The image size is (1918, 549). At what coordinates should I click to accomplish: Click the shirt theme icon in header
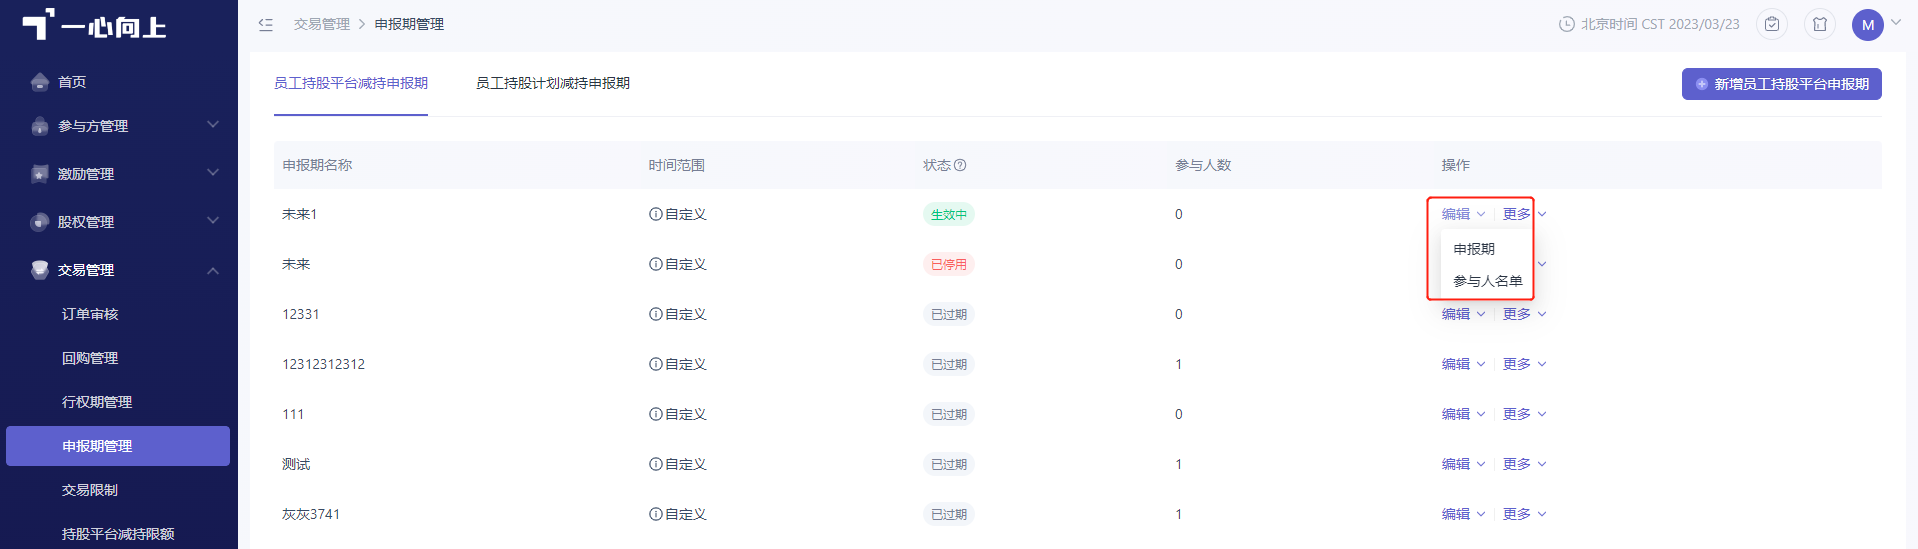tap(1820, 24)
